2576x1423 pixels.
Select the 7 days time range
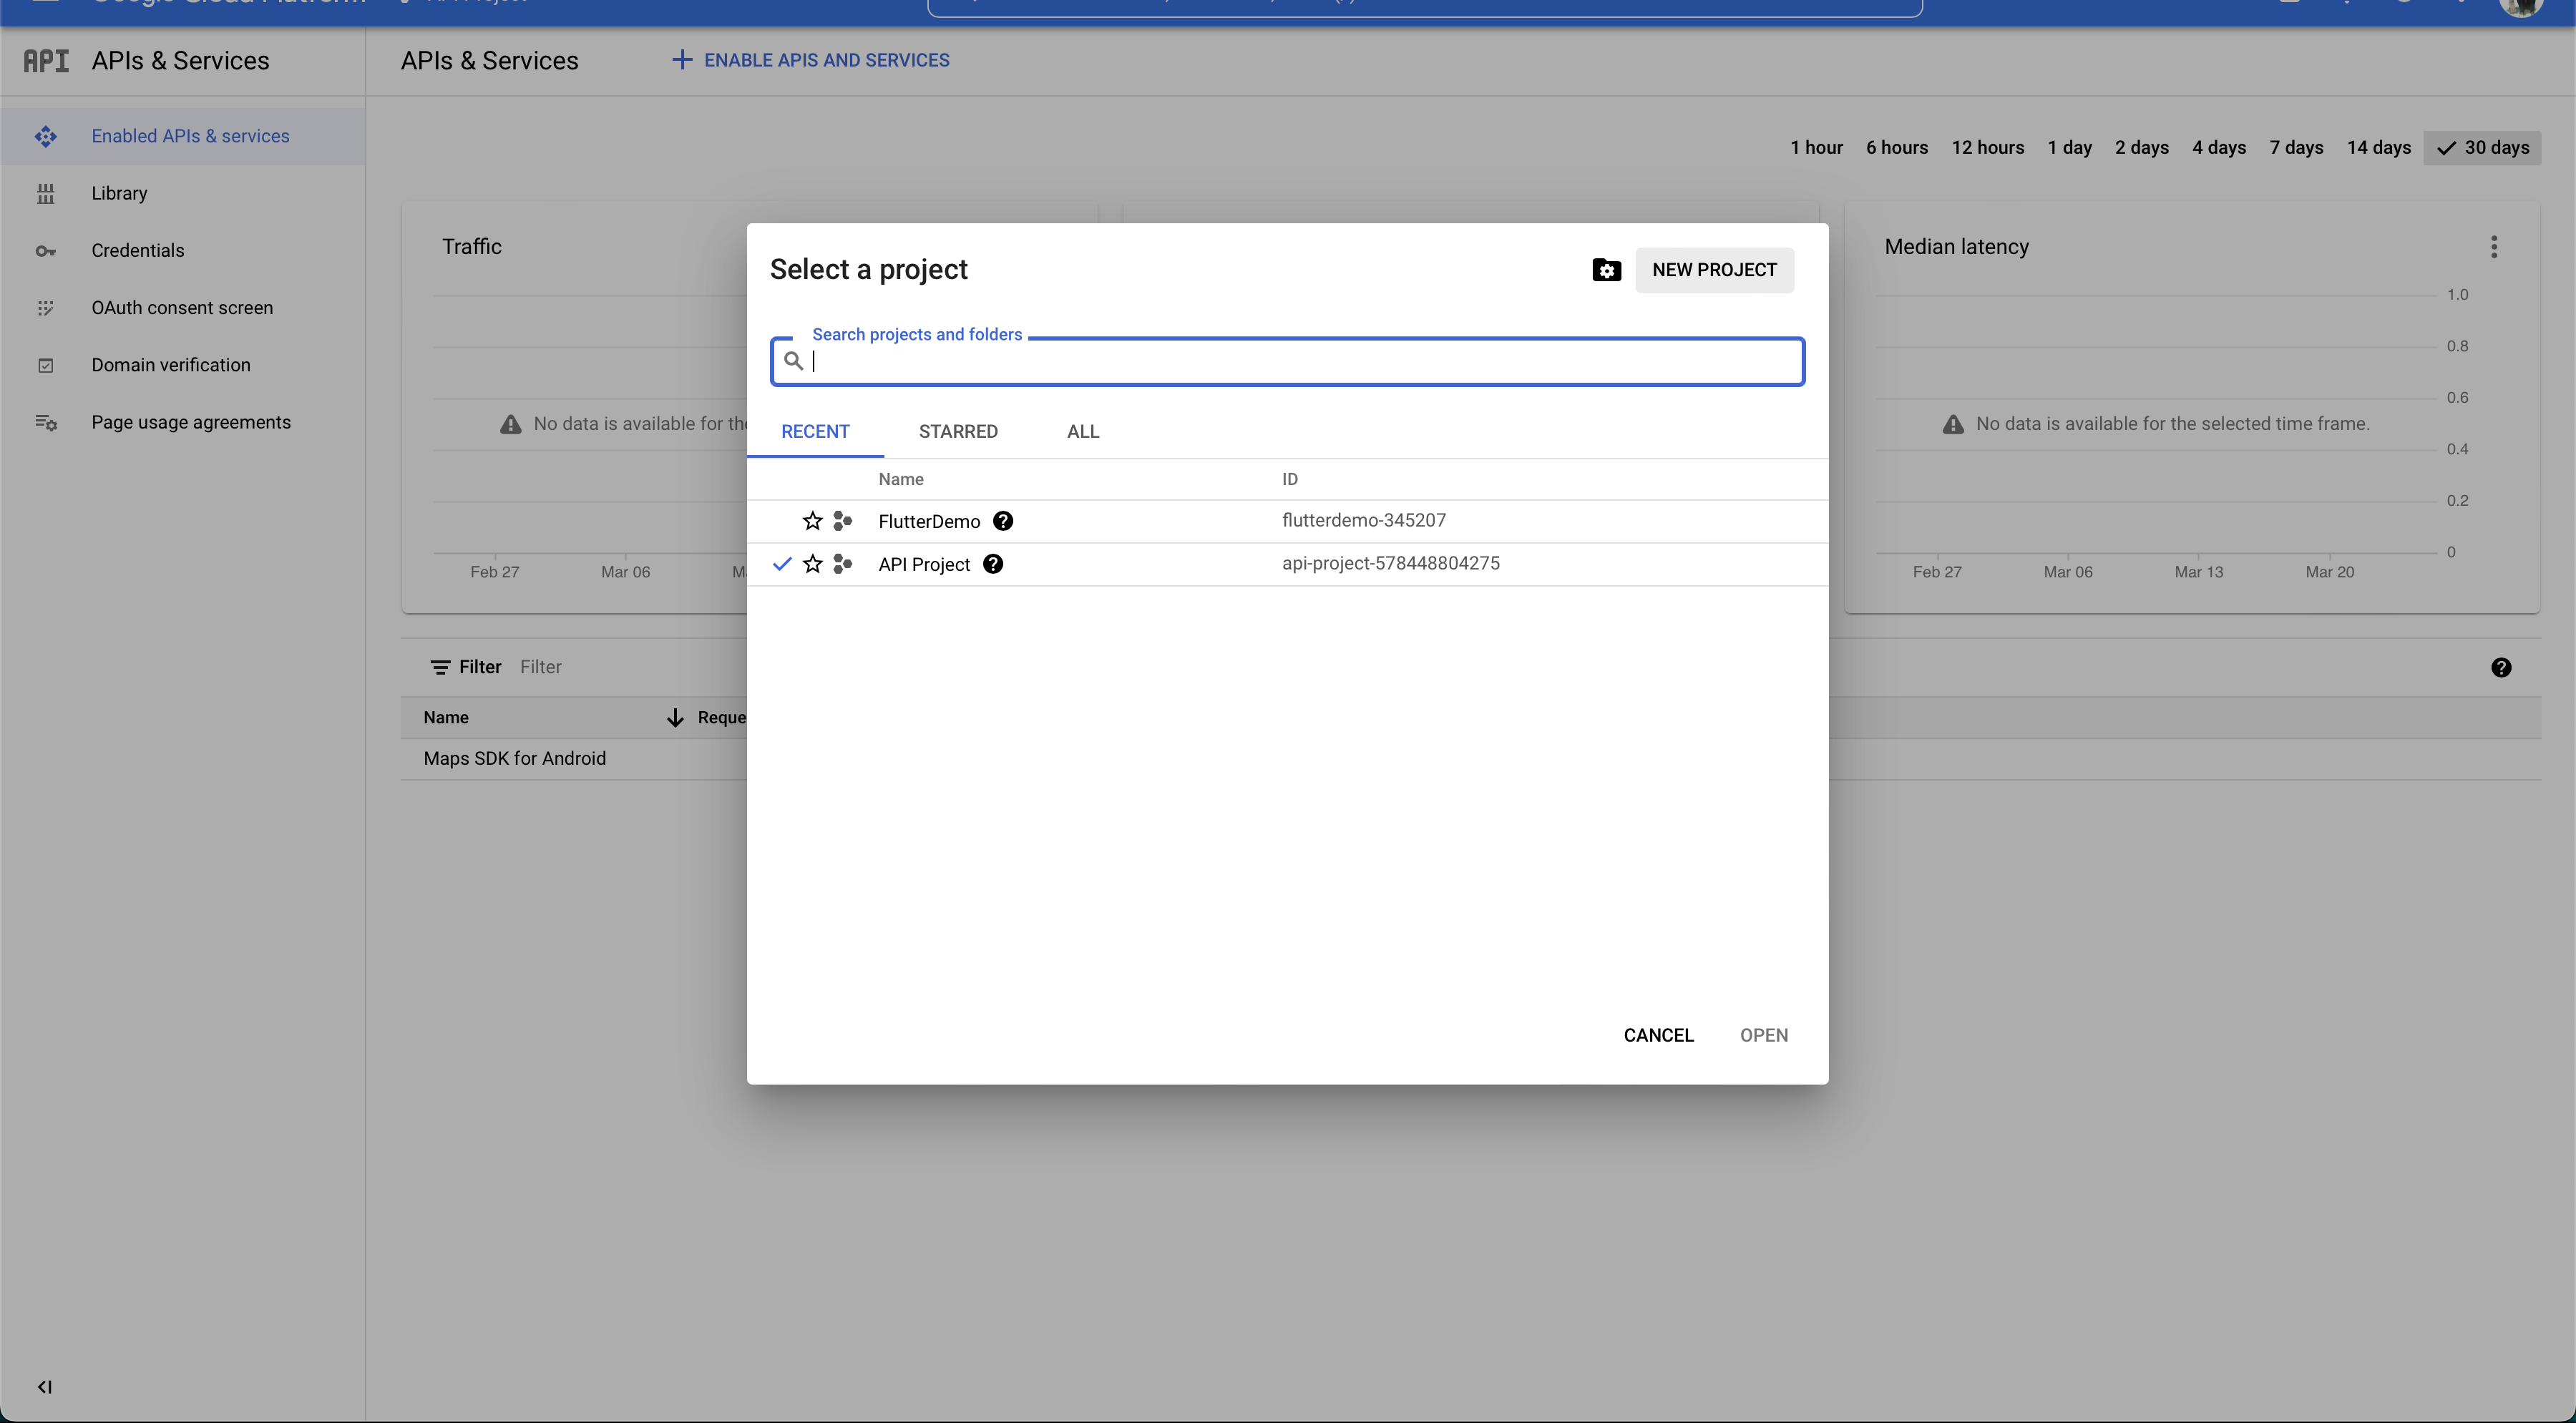point(2296,148)
